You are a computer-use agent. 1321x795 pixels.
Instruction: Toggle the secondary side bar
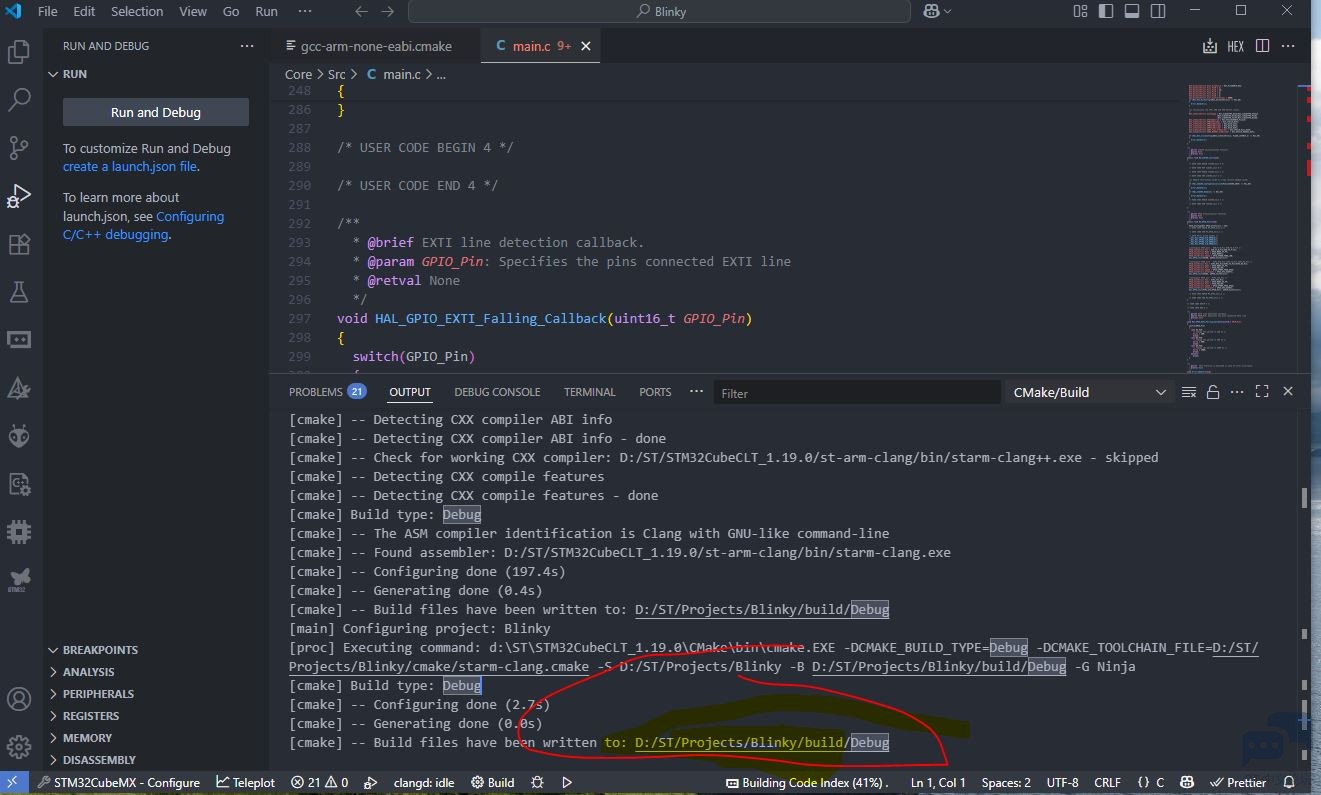coord(1158,11)
